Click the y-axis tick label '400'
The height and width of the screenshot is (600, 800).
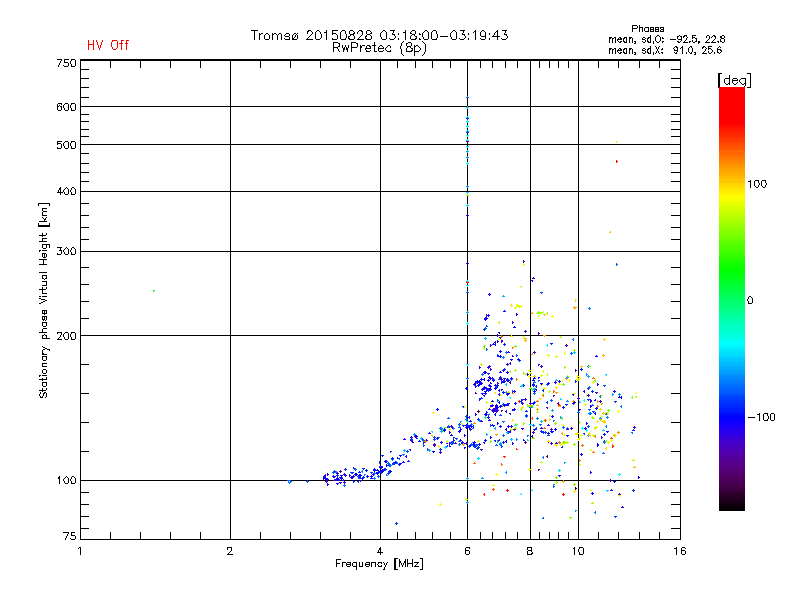[x=66, y=191]
